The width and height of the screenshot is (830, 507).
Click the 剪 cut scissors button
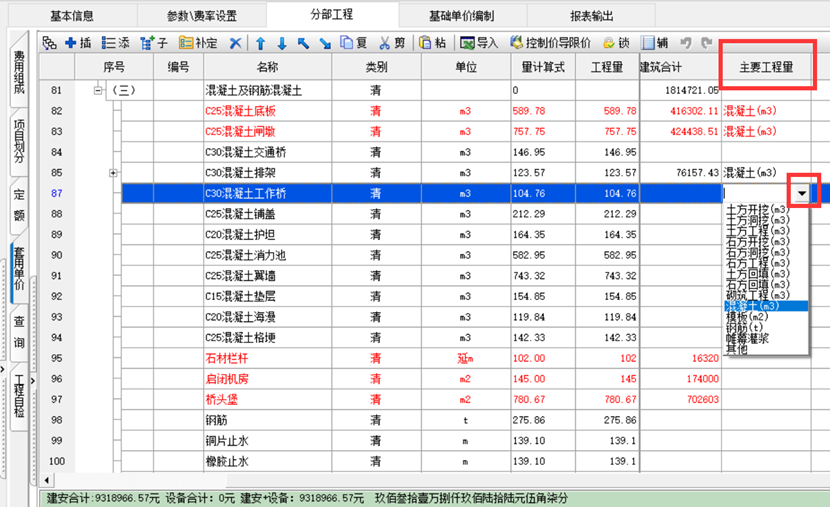click(392, 43)
